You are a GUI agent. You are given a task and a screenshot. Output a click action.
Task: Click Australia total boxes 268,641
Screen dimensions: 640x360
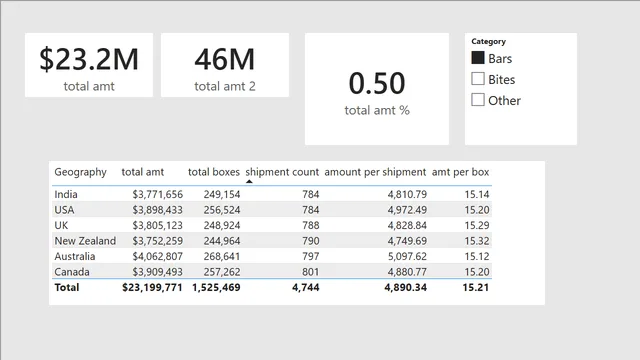point(222,256)
